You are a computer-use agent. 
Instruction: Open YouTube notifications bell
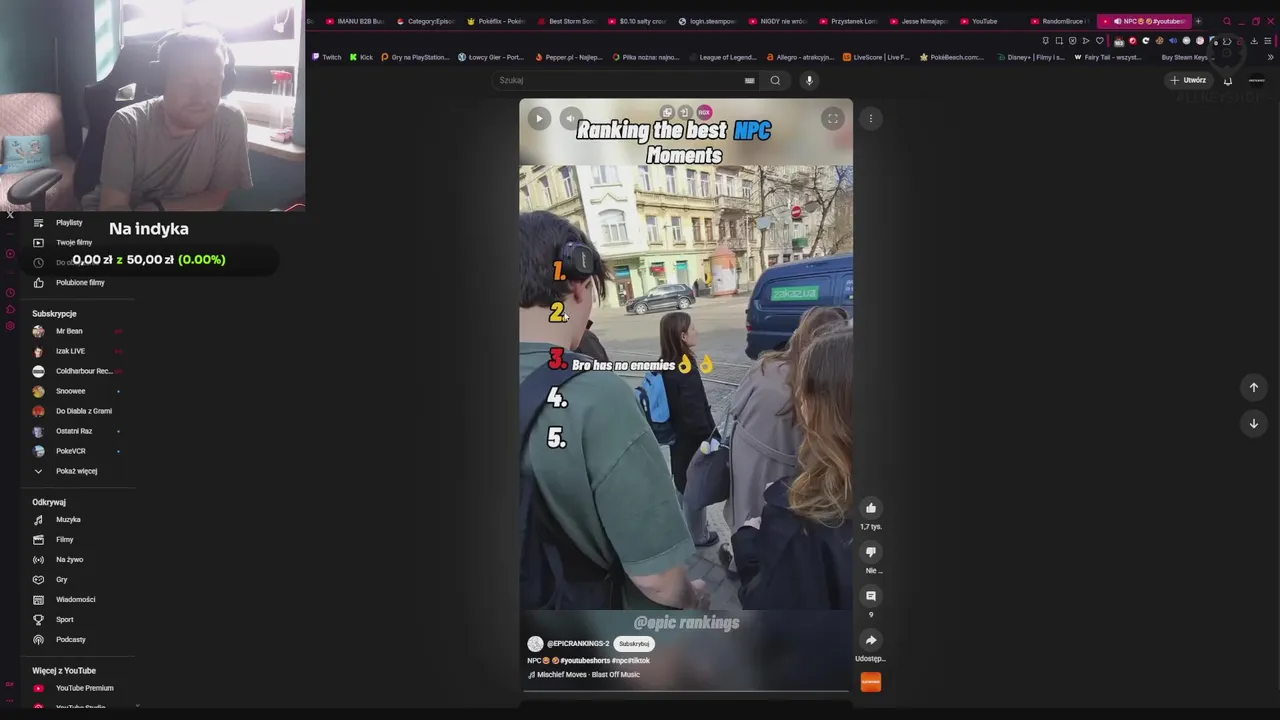[1228, 80]
